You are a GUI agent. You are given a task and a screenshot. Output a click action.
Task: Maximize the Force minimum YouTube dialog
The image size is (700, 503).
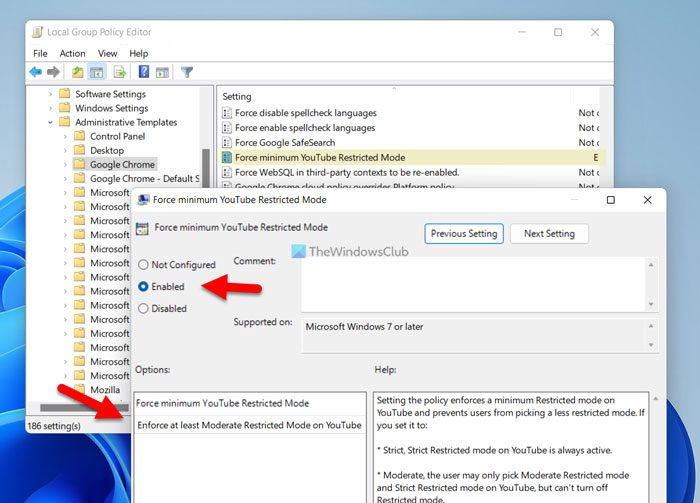pyautogui.click(x=611, y=200)
